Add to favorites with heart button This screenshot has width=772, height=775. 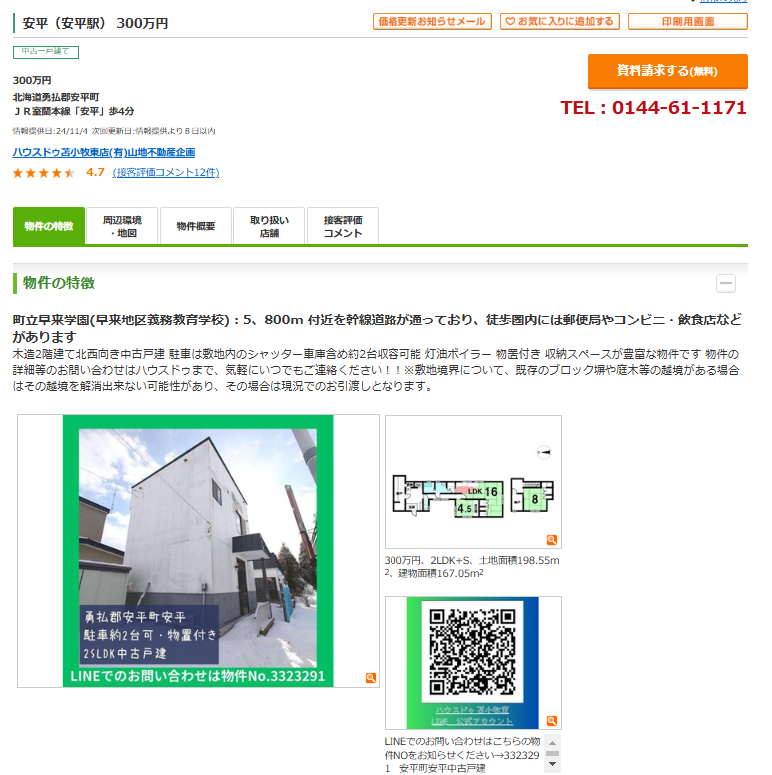pos(559,22)
